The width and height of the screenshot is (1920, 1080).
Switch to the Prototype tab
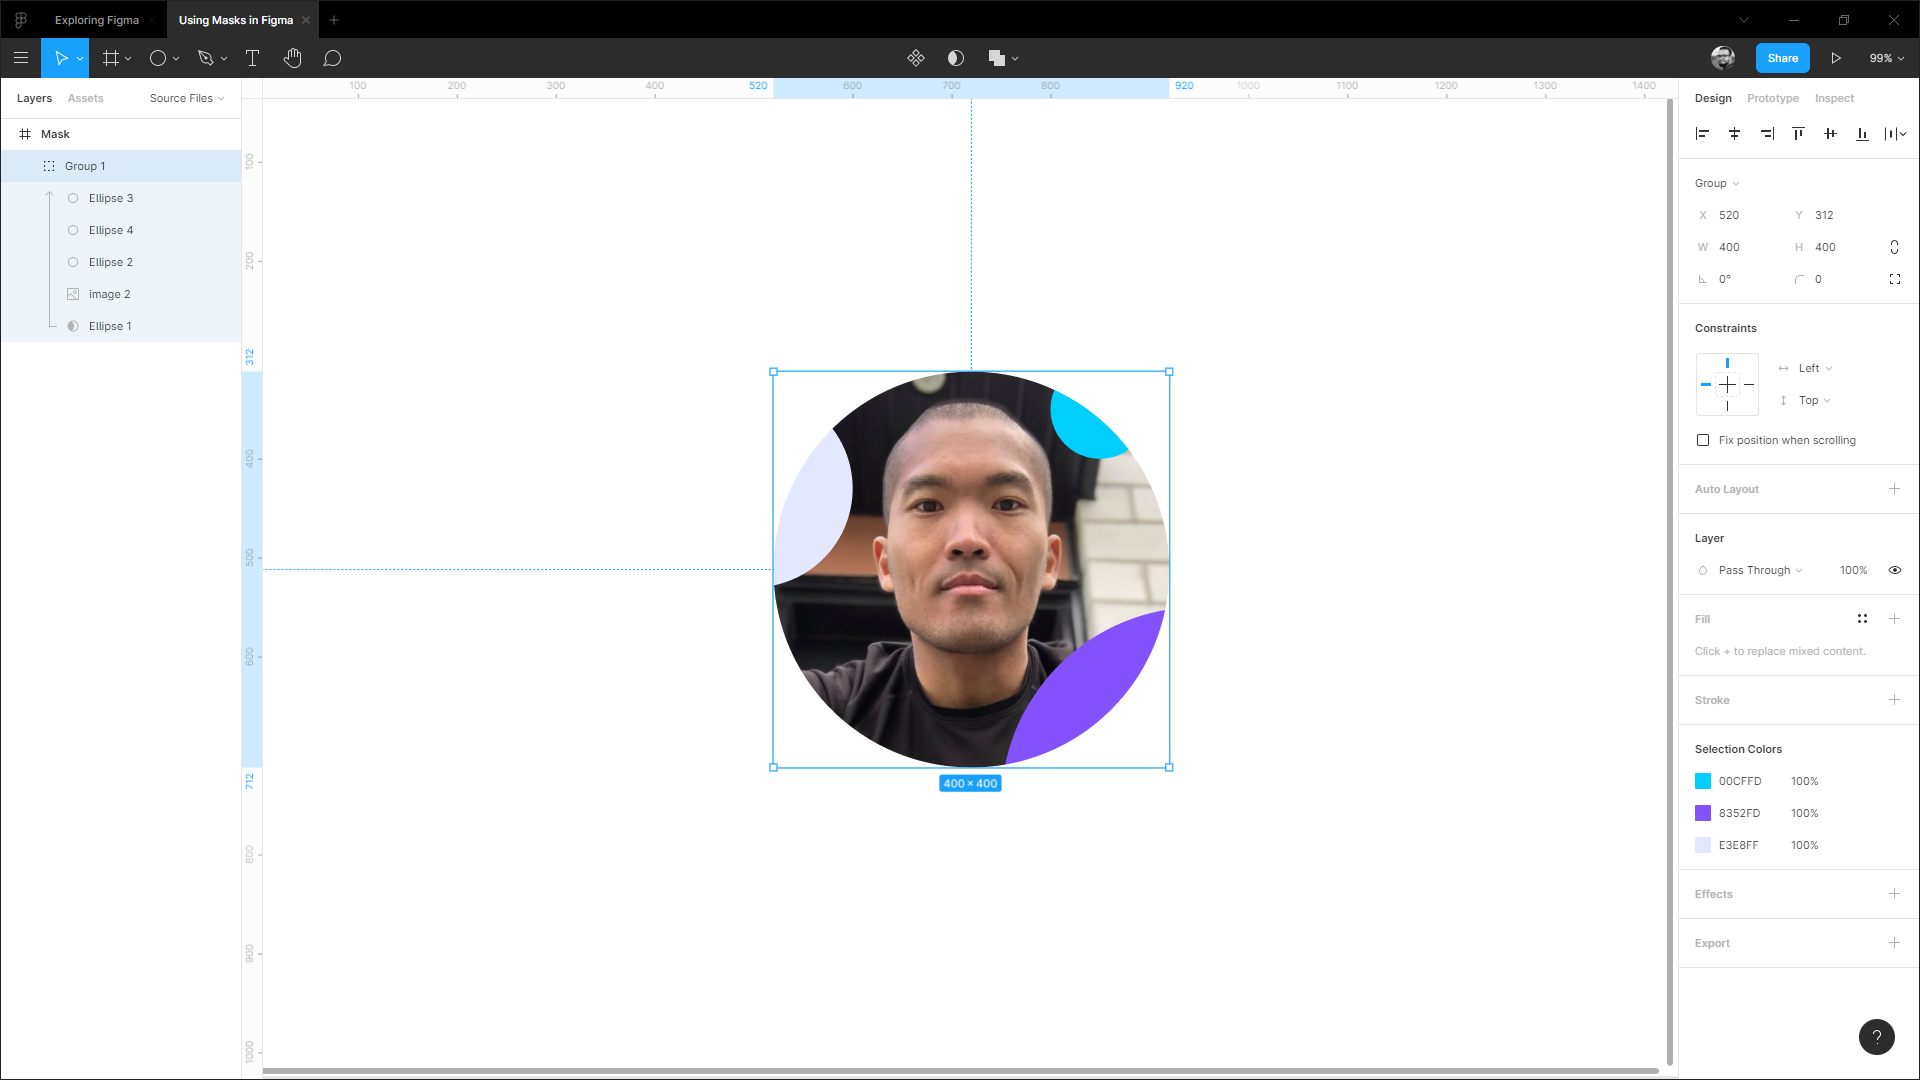click(x=1772, y=98)
